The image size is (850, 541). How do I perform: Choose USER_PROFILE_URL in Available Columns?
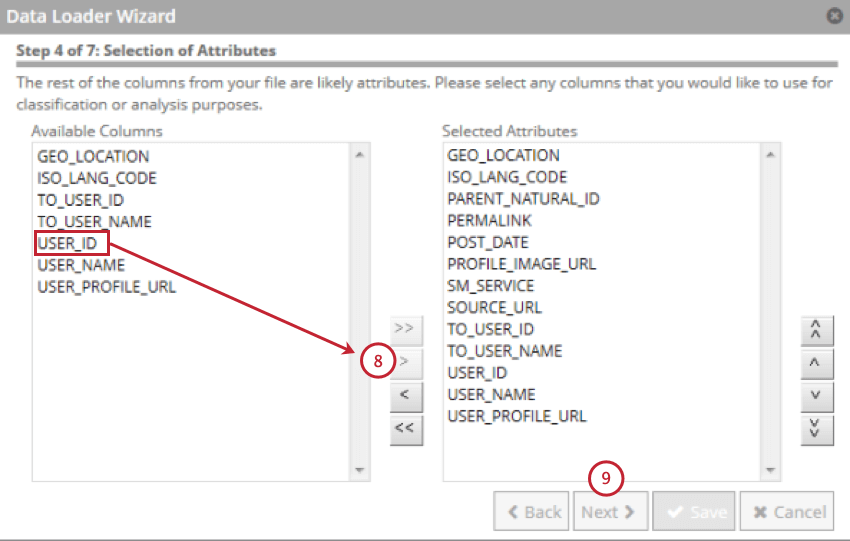point(106,287)
